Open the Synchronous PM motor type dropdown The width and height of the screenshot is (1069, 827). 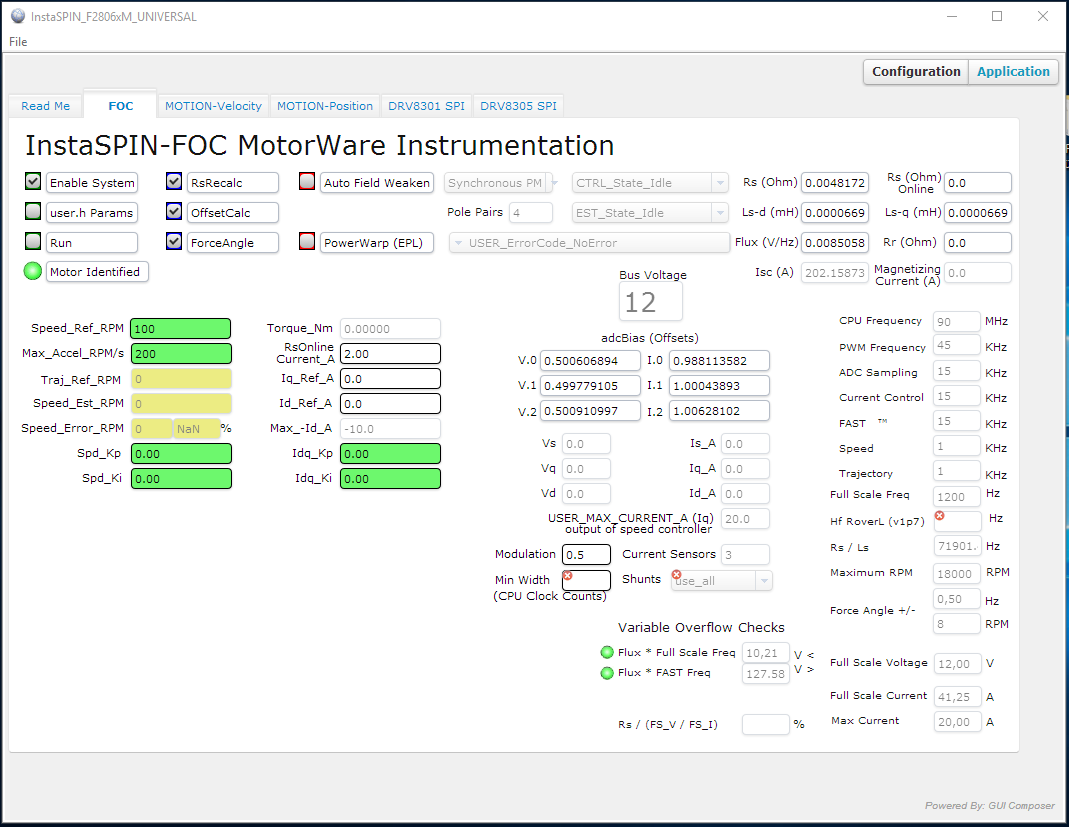click(x=501, y=183)
